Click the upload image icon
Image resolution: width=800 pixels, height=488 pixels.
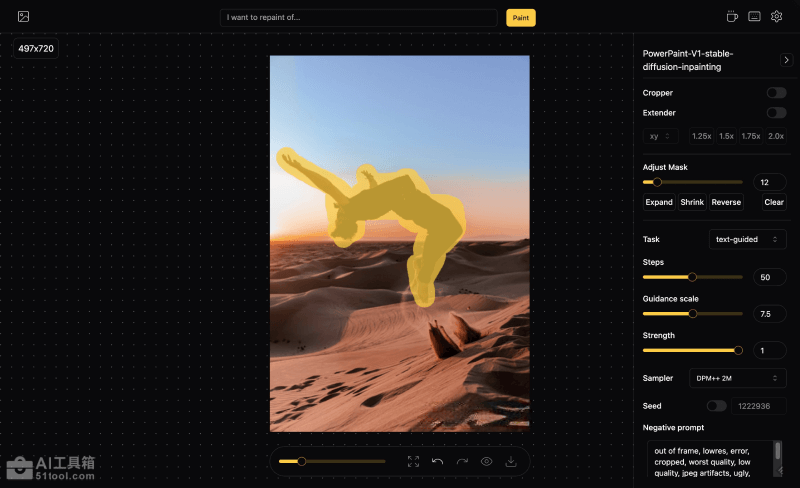23,17
